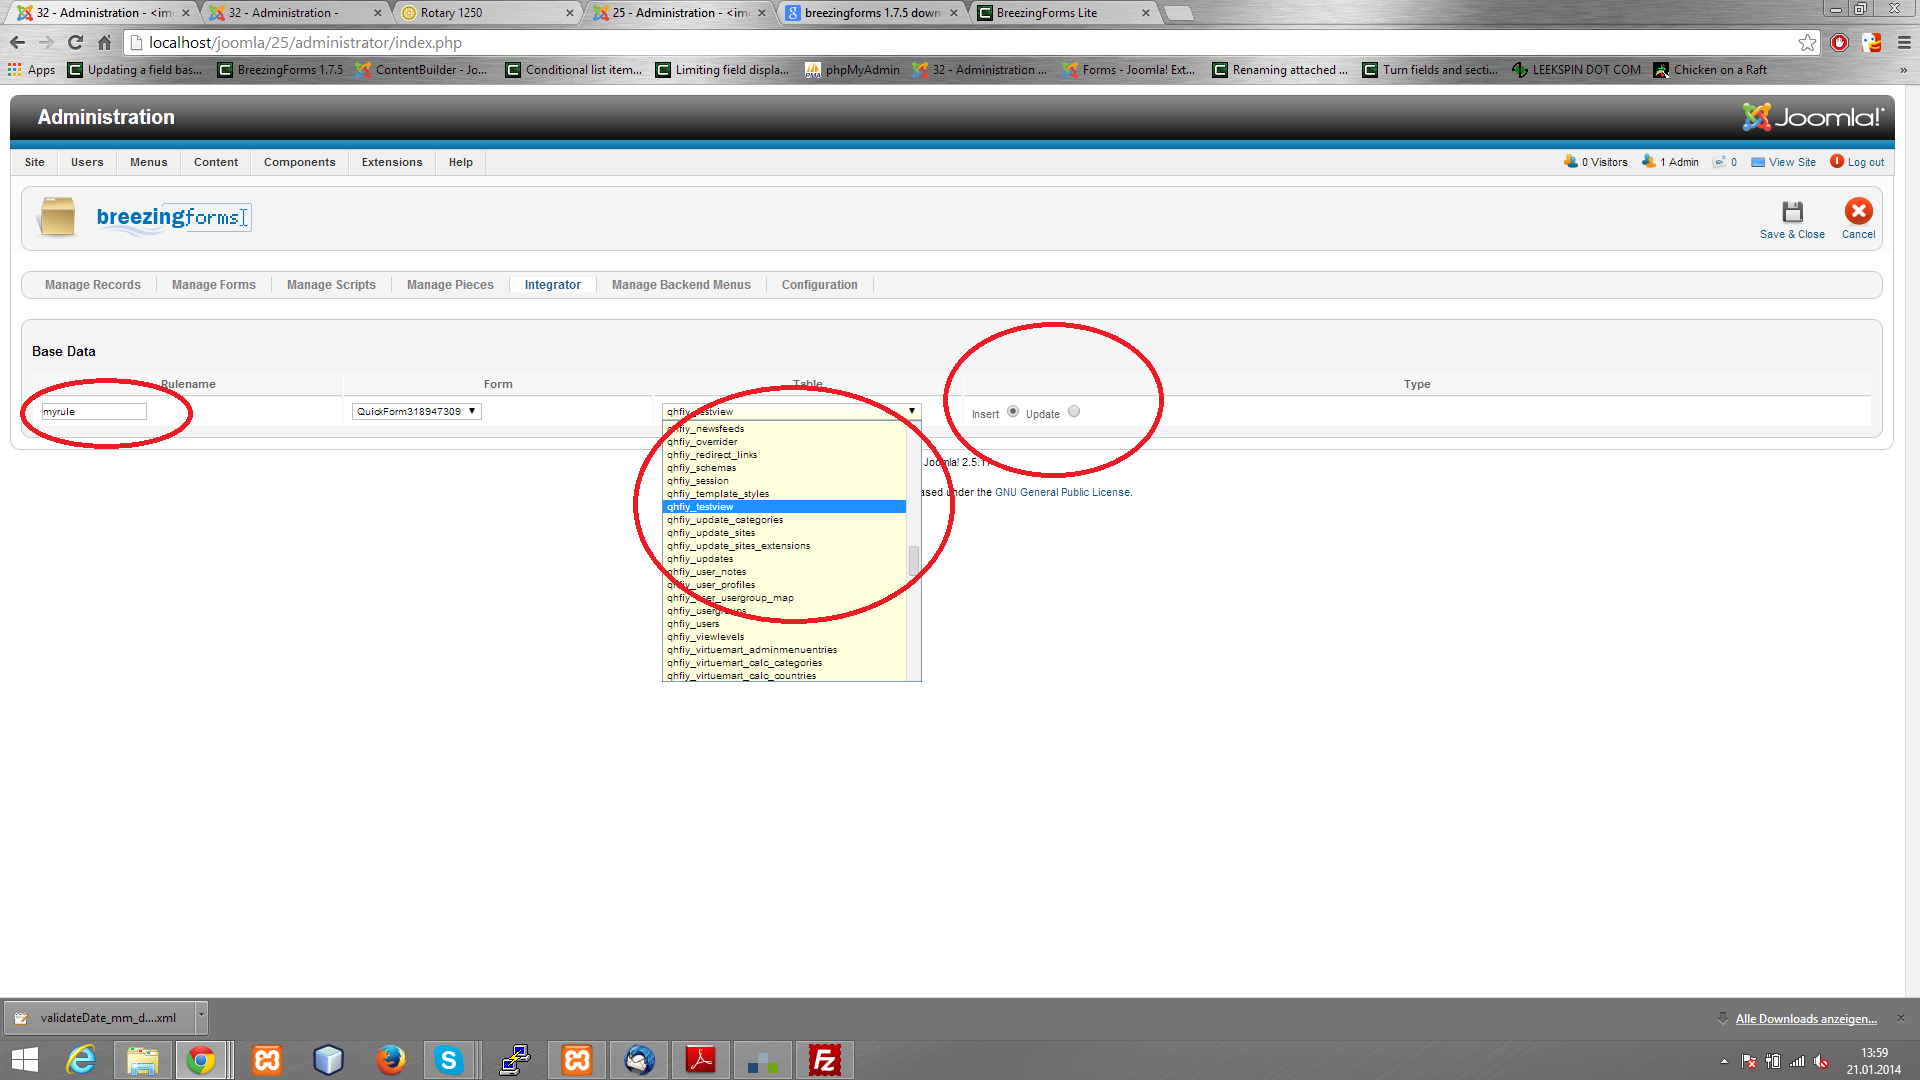
Task: Click the table list scrollbar thumb
Action: tap(913, 560)
